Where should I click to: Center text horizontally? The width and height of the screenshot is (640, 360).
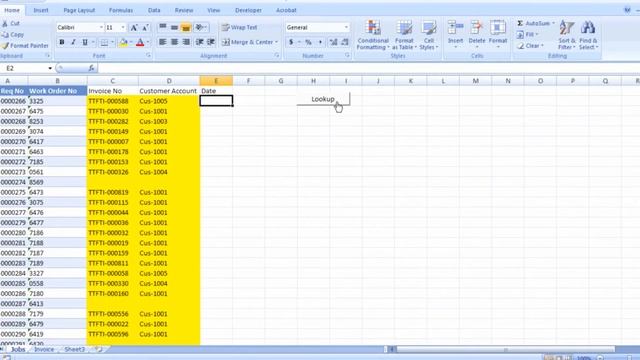(x=174, y=42)
